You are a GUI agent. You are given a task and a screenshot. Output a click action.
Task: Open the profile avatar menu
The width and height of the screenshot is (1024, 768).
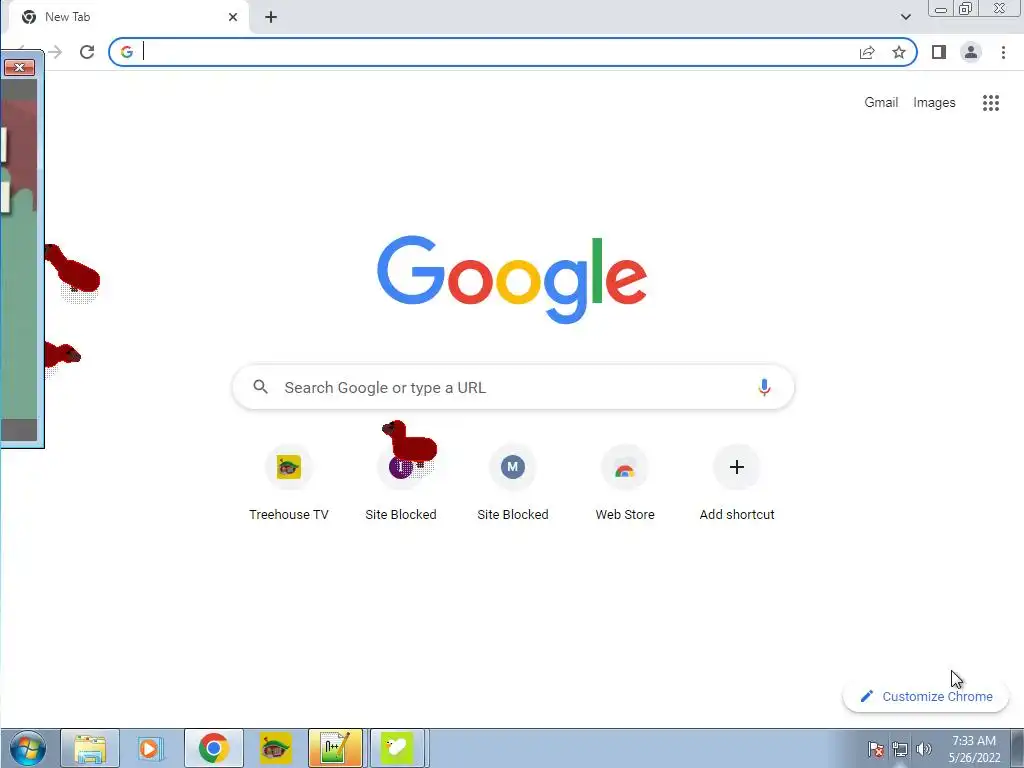[970, 52]
